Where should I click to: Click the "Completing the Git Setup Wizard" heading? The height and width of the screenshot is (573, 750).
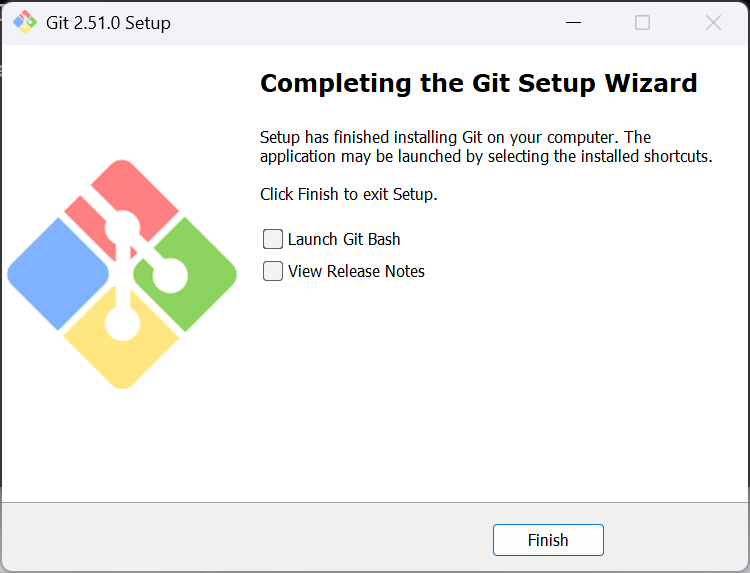tap(478, 83)
